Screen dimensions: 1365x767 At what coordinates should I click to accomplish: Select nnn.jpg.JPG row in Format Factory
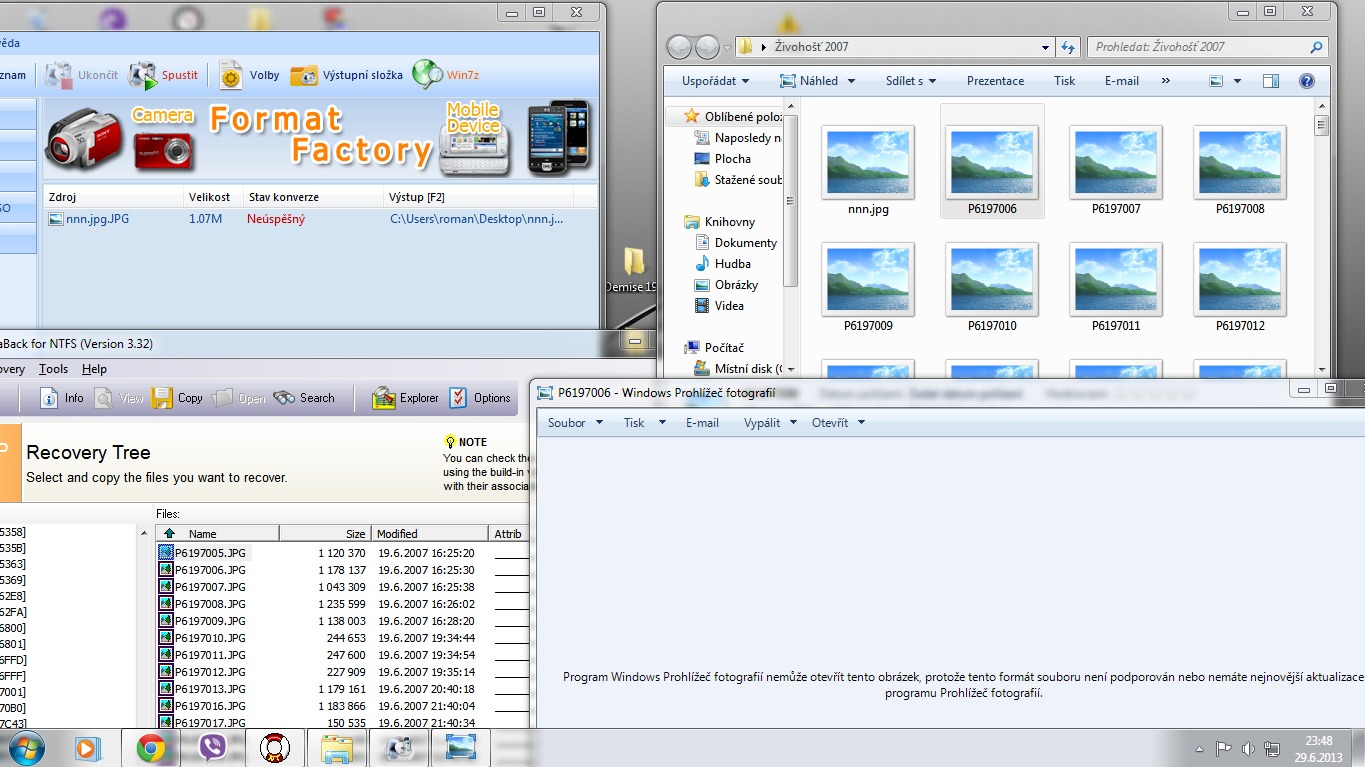click(x=320, y=219)
